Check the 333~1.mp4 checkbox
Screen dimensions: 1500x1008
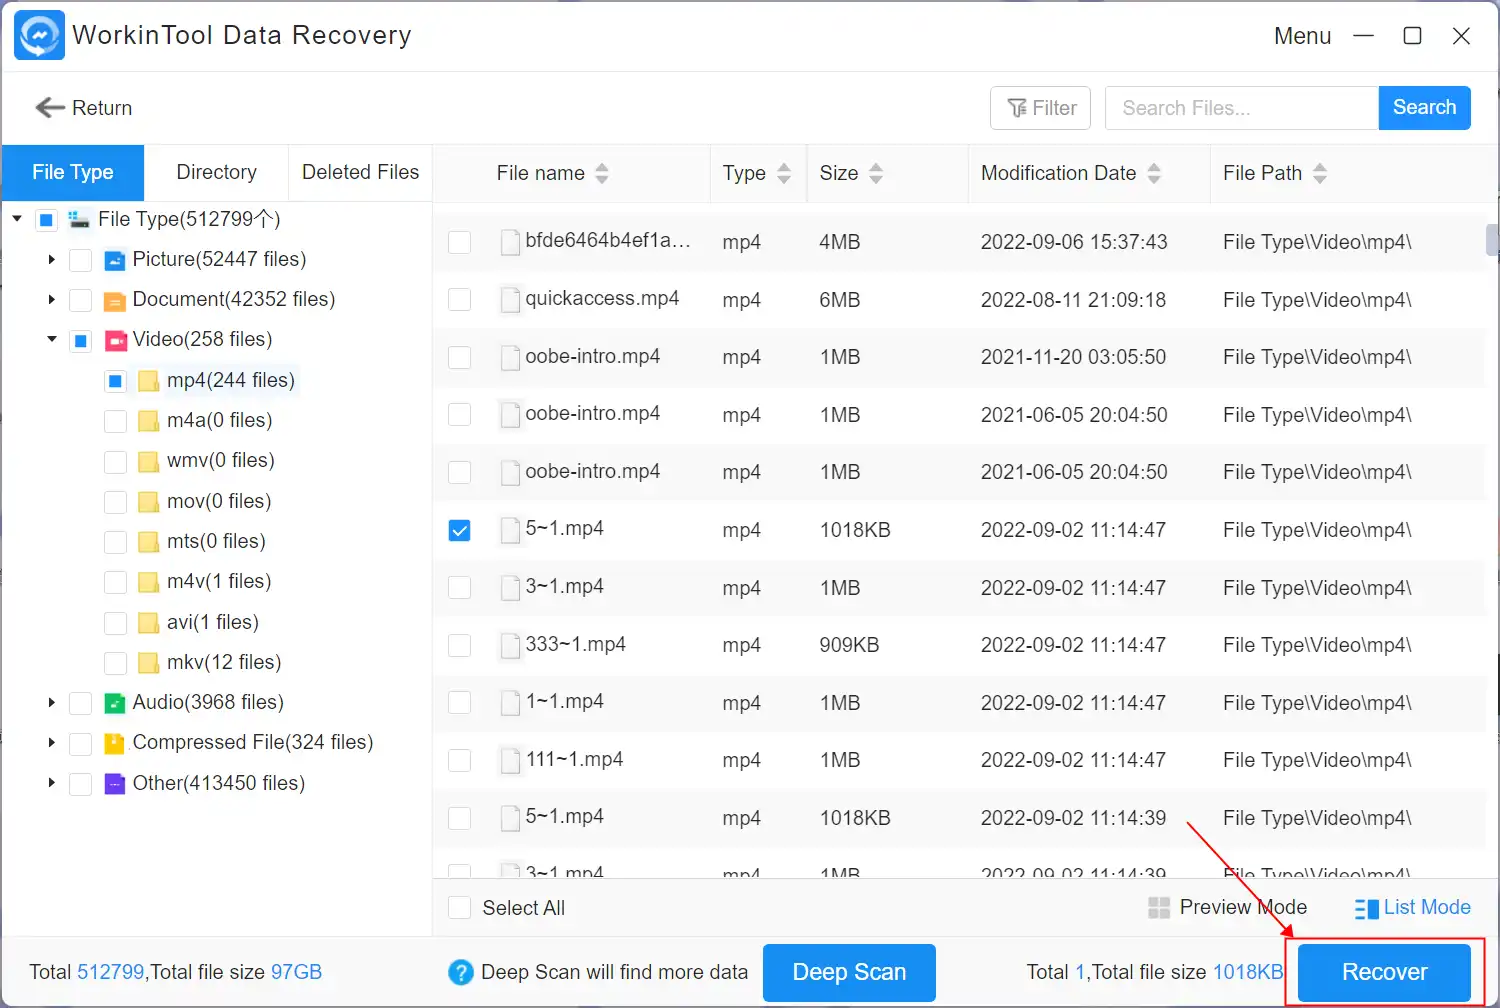(460, 646)
